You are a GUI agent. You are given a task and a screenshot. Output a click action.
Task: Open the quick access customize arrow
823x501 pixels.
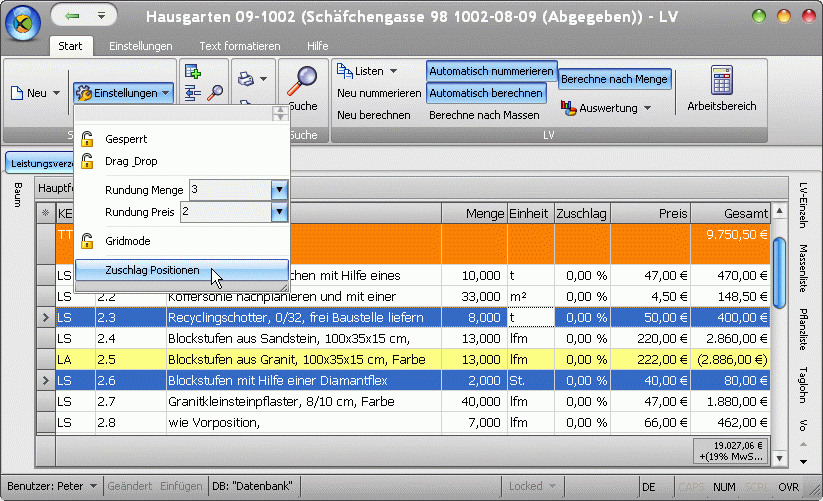101,16
